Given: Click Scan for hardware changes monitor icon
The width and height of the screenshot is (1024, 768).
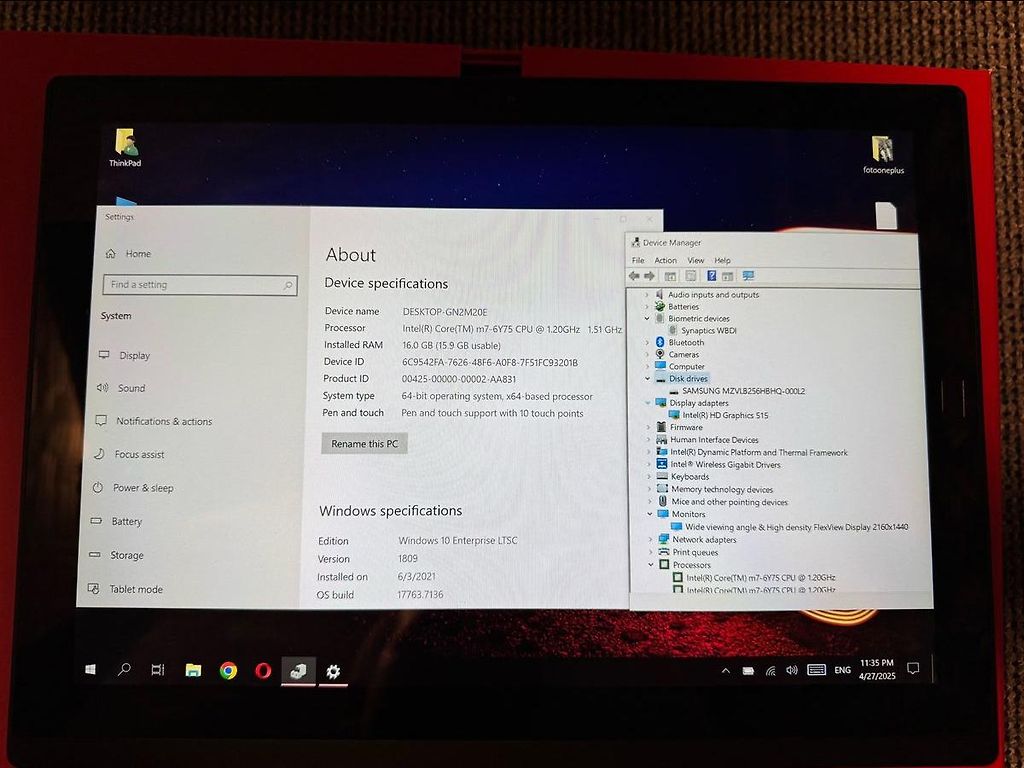Looking at the screenshot, I should [x=748, y=276].
